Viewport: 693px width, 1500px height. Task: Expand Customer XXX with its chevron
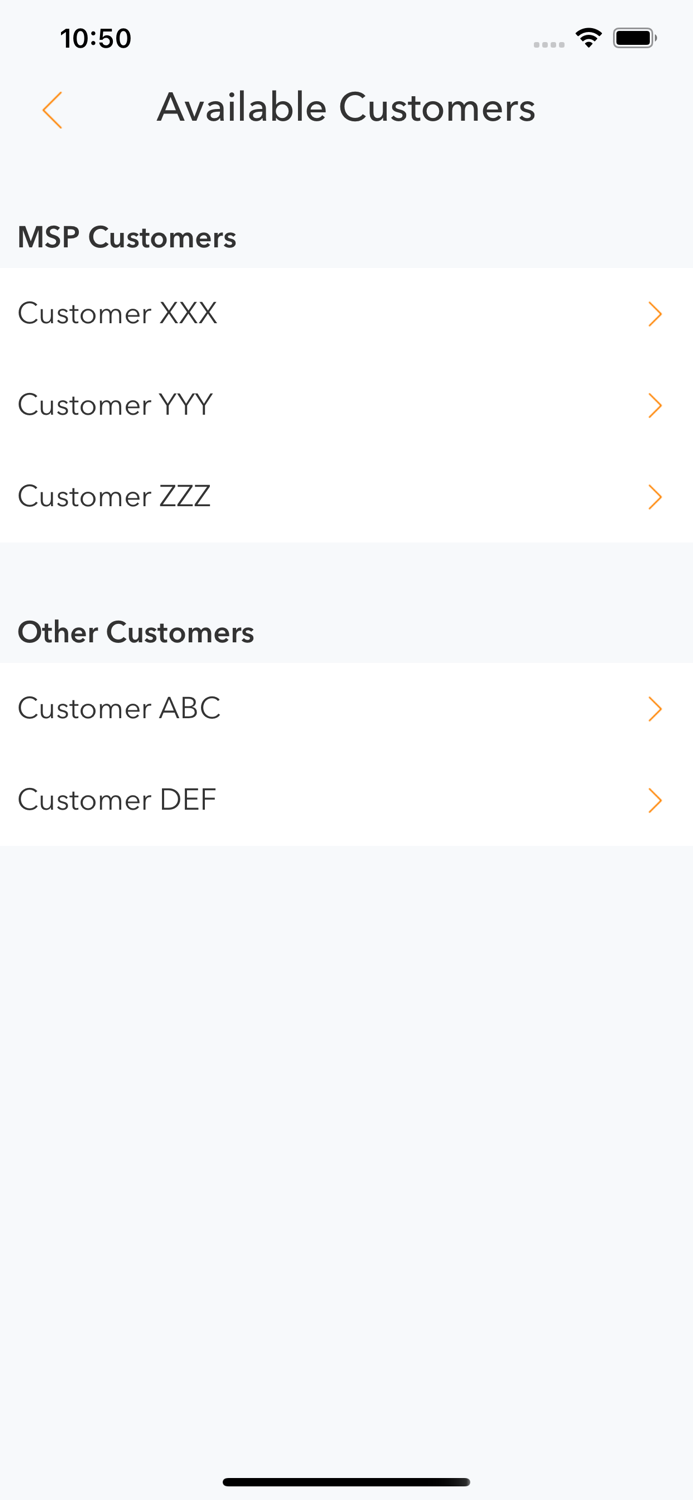[656, 313]
